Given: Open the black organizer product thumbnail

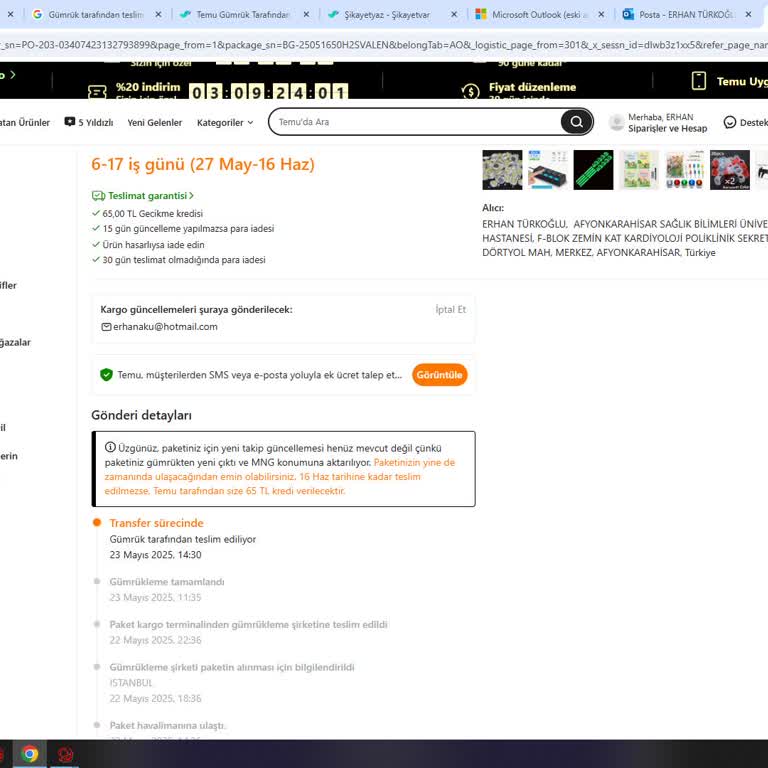Looking at the screenshot, I should [548, 170].
